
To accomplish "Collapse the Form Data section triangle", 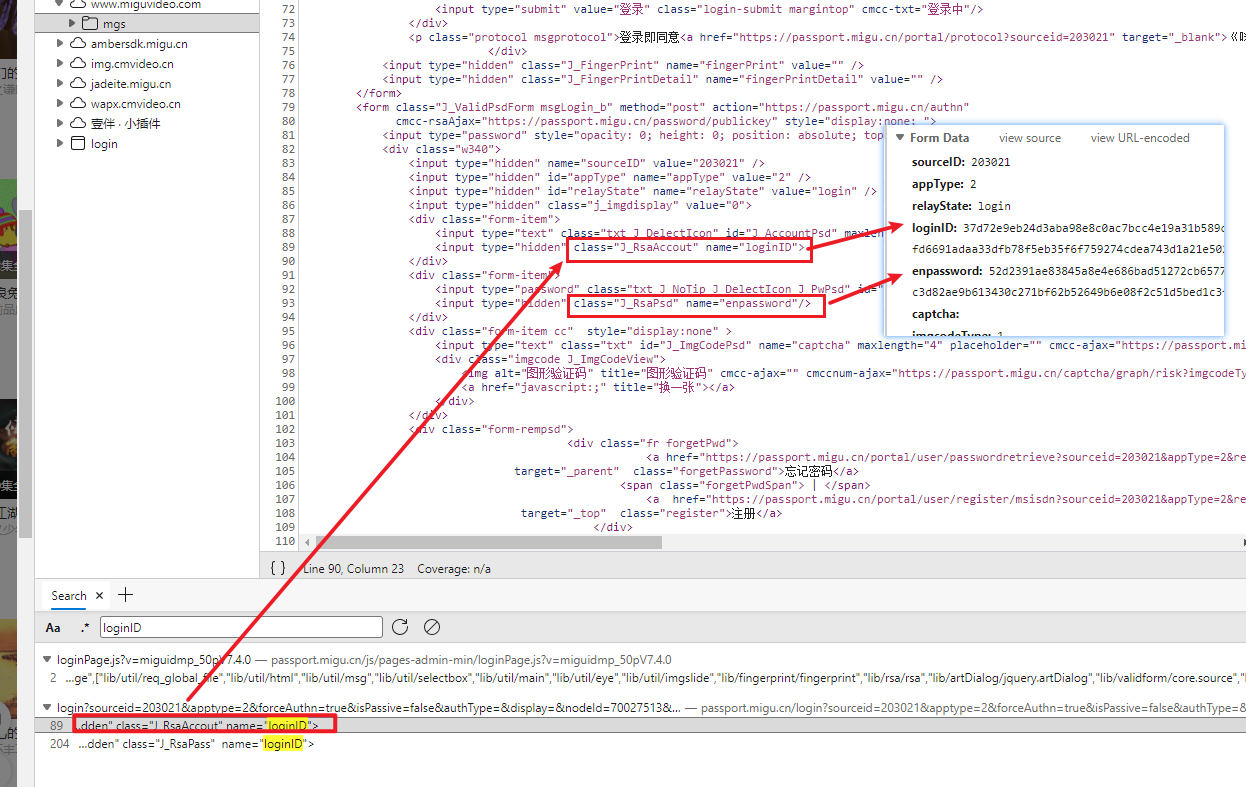I will click(x=900, y=138).
